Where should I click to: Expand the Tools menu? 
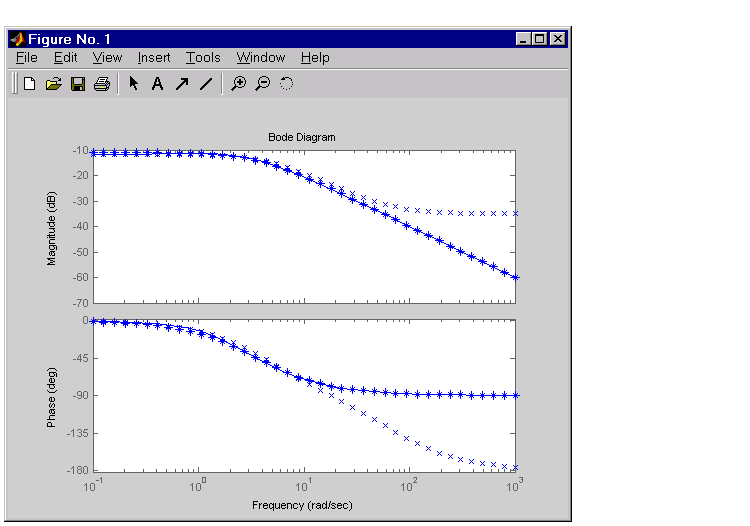pos(203,58)
